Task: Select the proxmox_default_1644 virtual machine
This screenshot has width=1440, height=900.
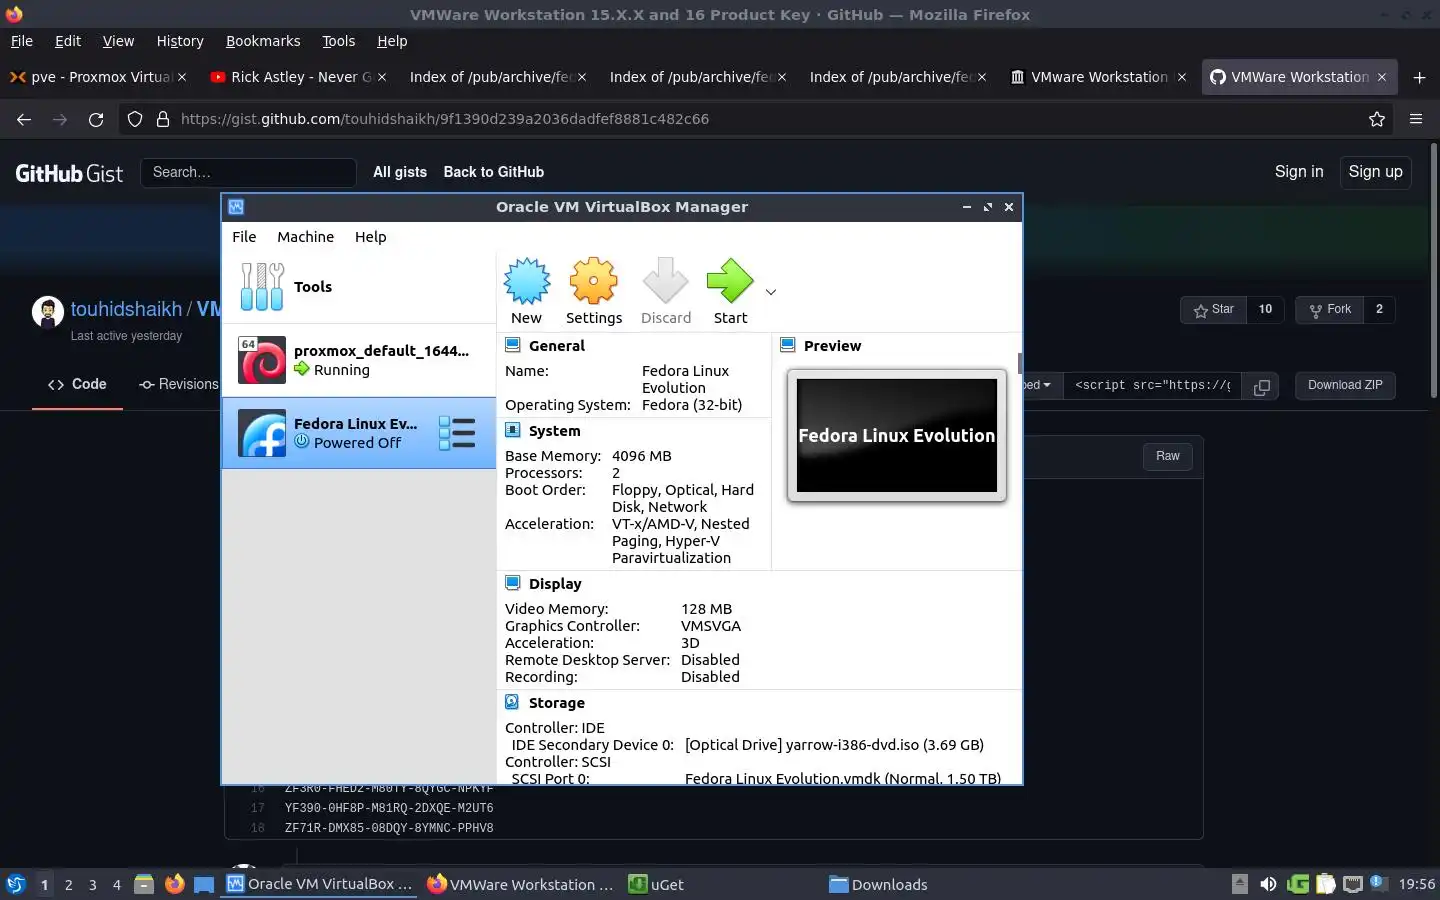Action: [359, 360]
